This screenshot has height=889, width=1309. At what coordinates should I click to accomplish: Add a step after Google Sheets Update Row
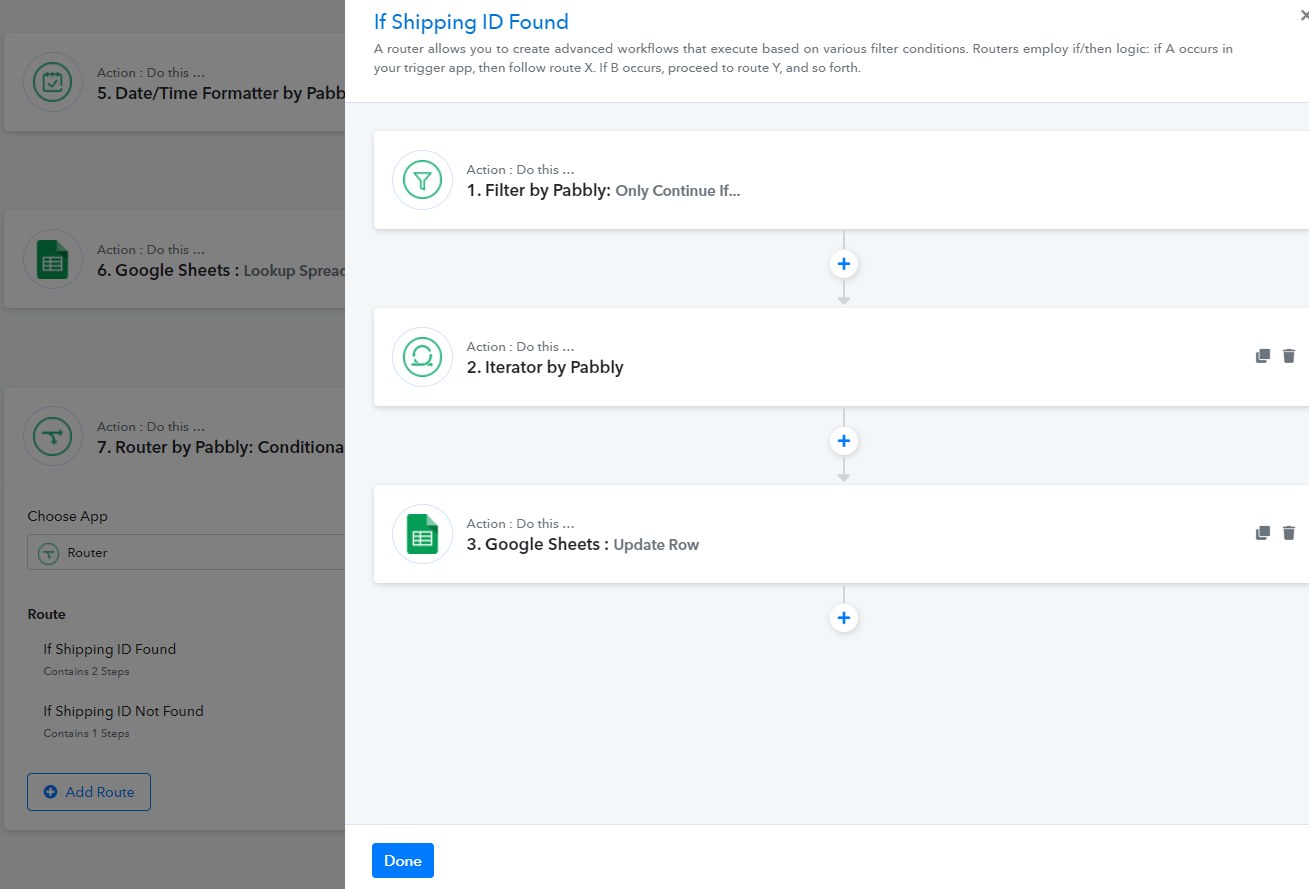[x=844, y=618]
